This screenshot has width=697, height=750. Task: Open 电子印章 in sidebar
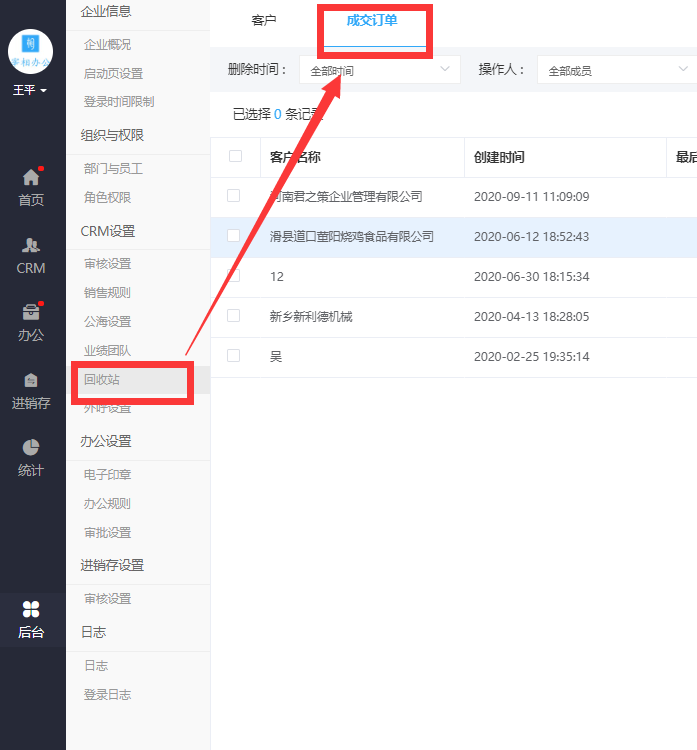click(x=107, y=474)
